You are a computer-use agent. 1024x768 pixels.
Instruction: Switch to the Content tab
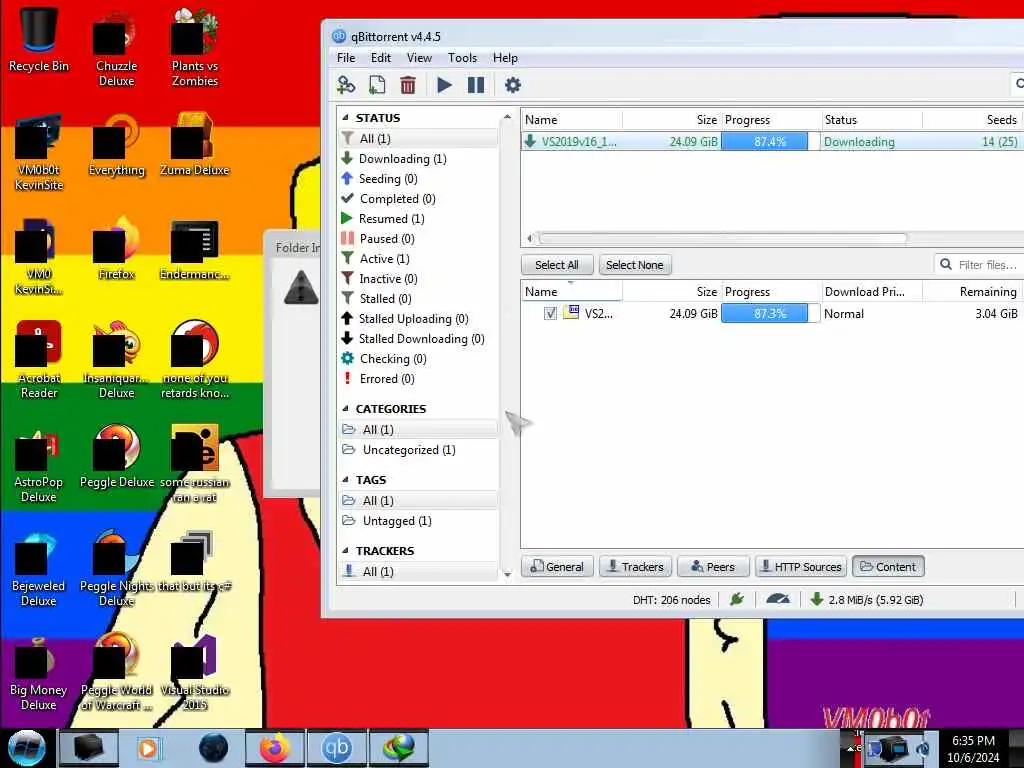[x=888, y=567]
